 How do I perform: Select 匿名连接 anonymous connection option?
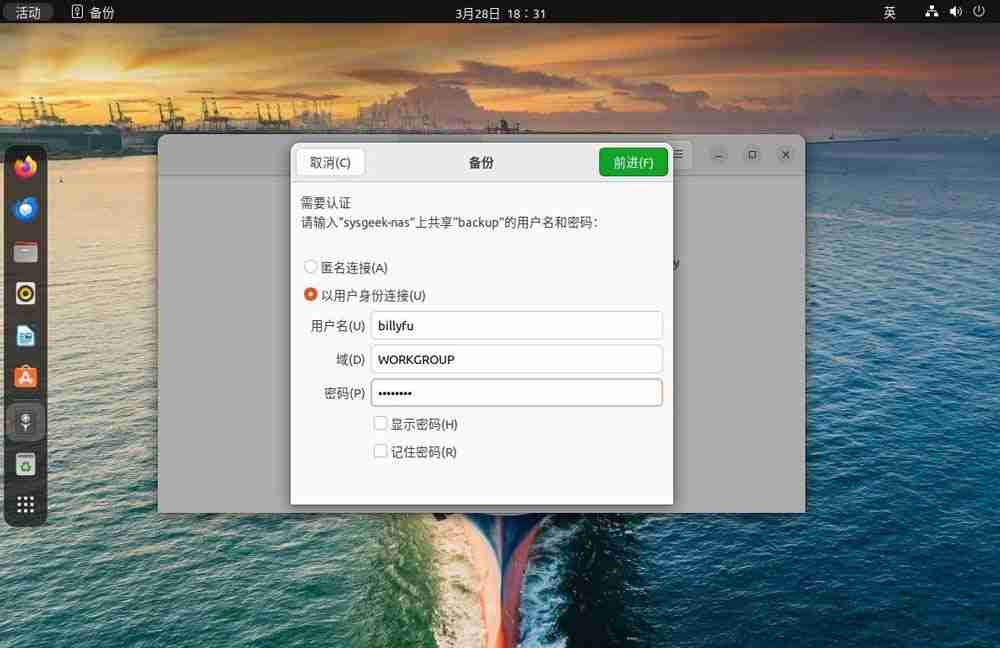click(310, 266)
